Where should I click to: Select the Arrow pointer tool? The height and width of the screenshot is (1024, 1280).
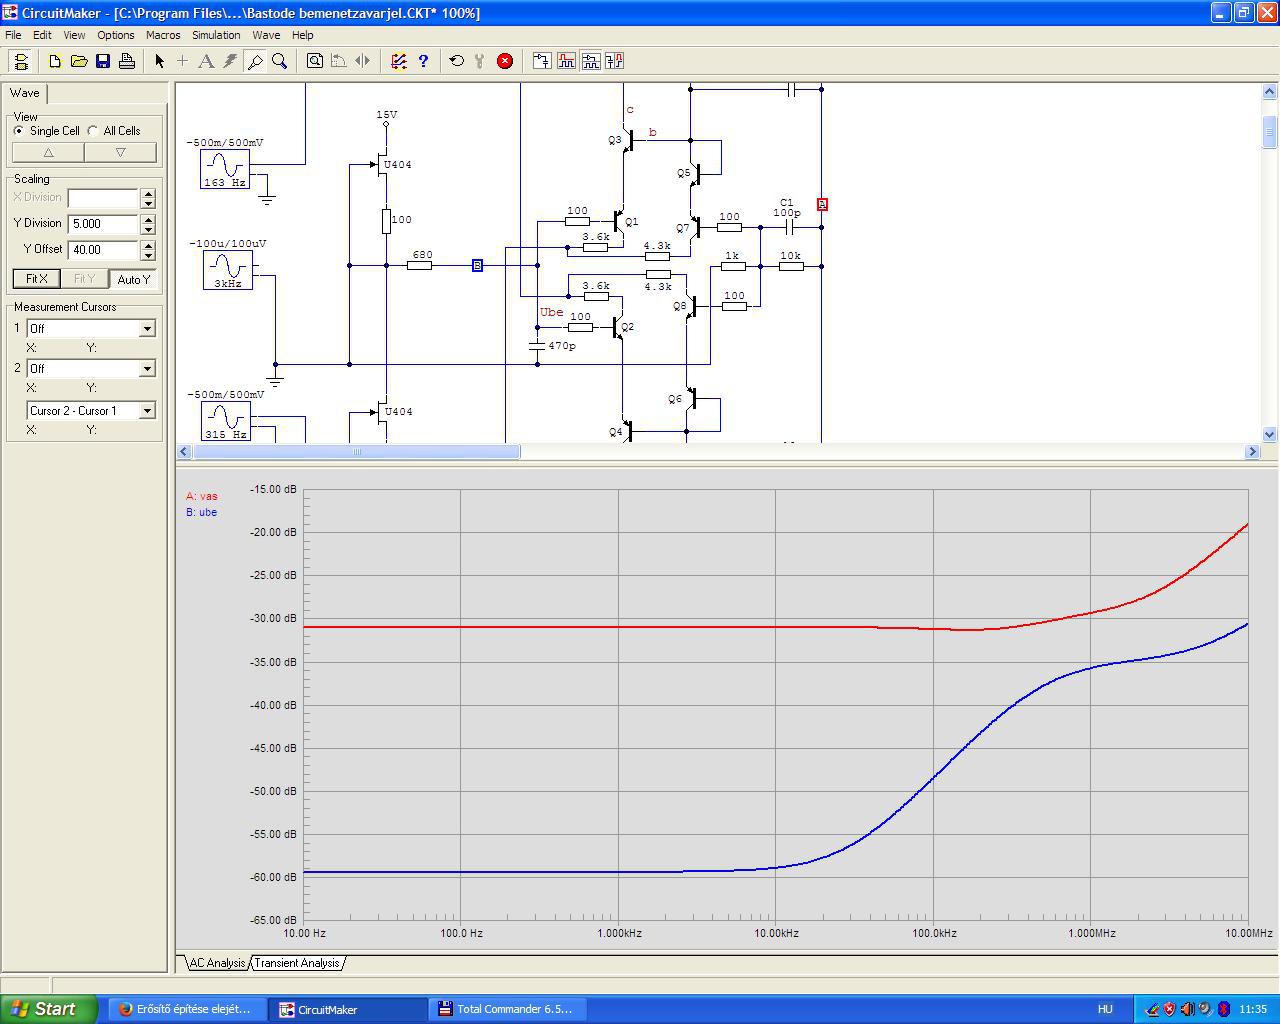159,61
